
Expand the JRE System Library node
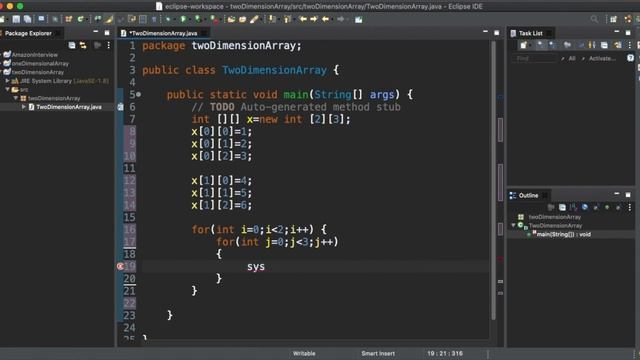[x=7, y=81]
